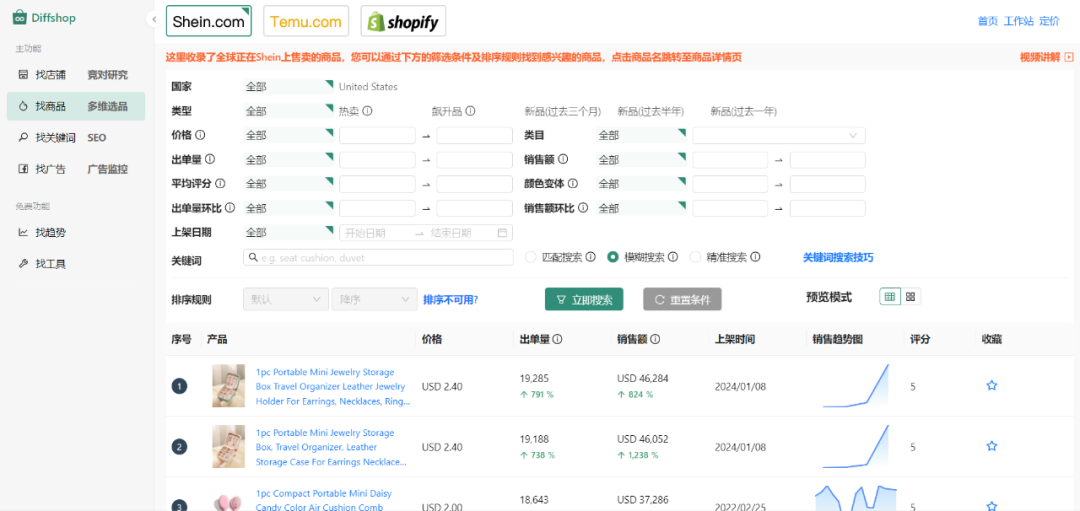Image resolution: width=1080 pixels, height=511 pixels.
Task: Select 全部 for 类型 filter
Action: coord(288,111)
